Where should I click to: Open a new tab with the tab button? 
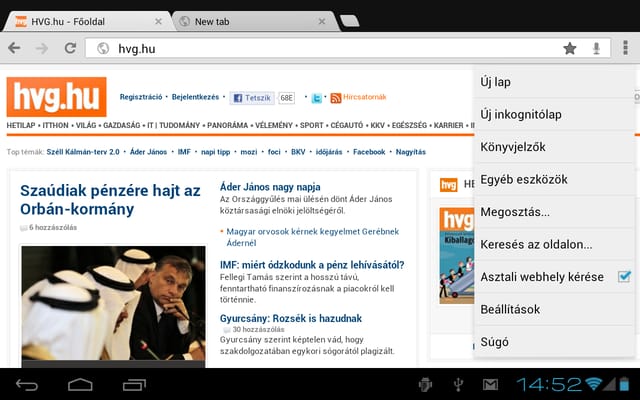[x=350, y=21]
